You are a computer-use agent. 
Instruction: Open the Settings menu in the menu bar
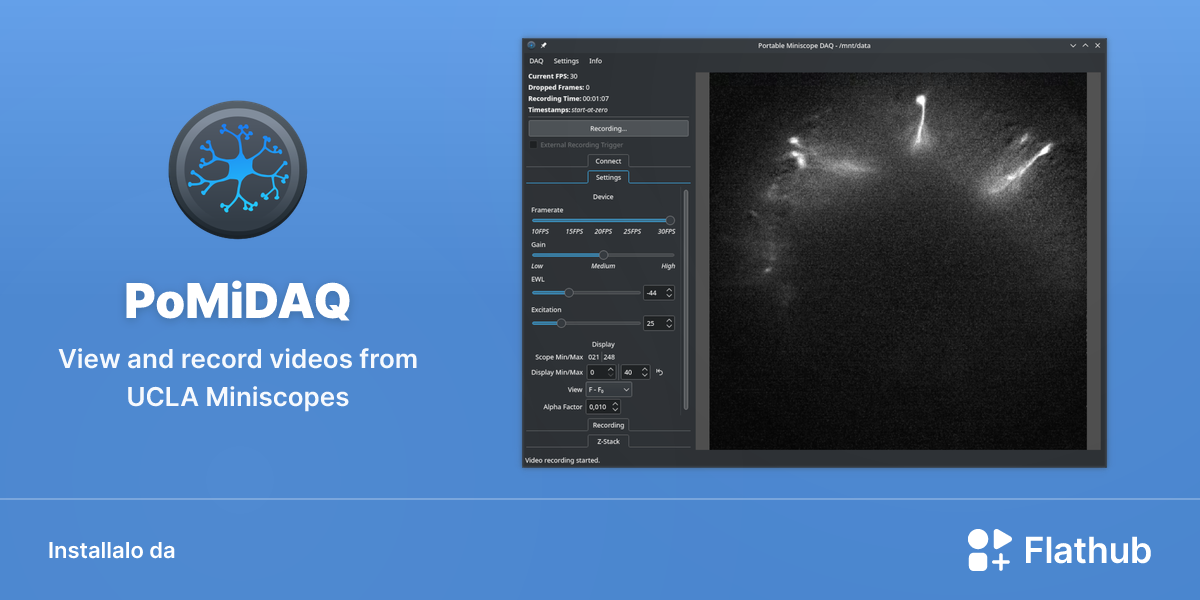566,61
